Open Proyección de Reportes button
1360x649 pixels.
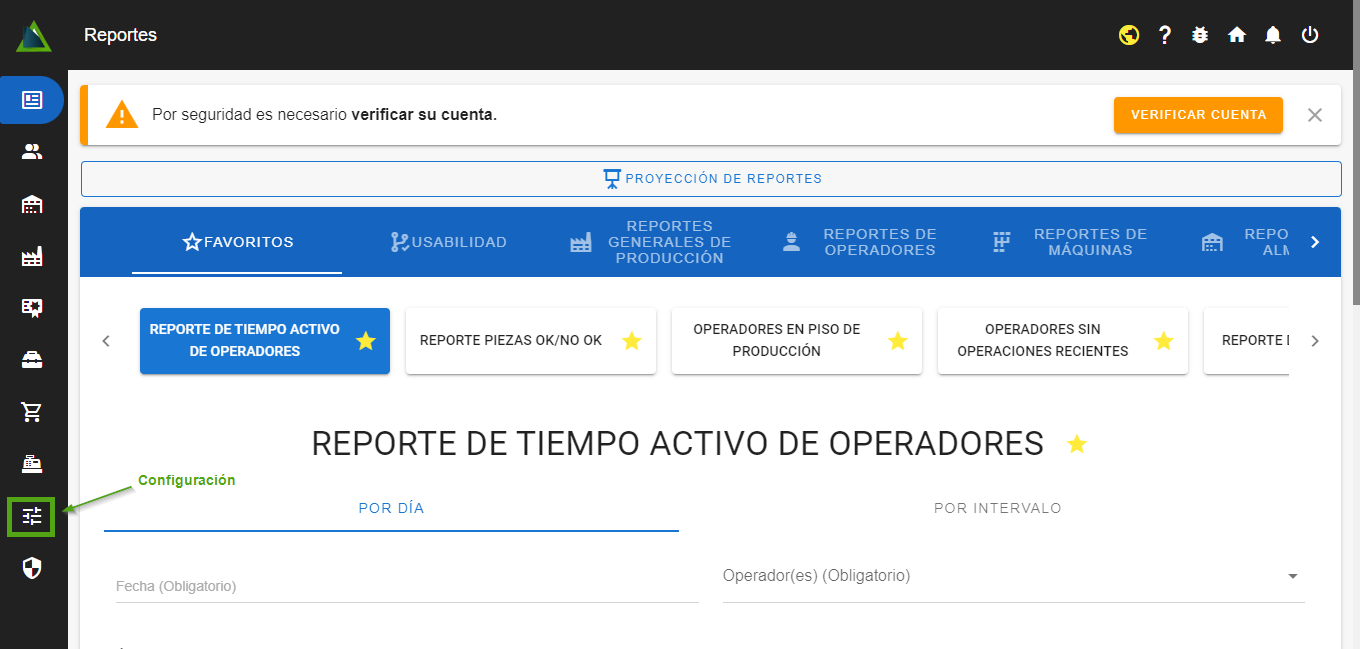(711, 179)
